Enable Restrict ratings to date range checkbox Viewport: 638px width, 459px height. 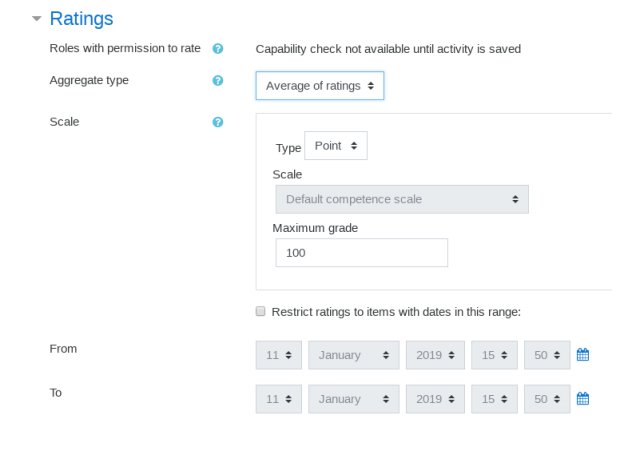260,311
